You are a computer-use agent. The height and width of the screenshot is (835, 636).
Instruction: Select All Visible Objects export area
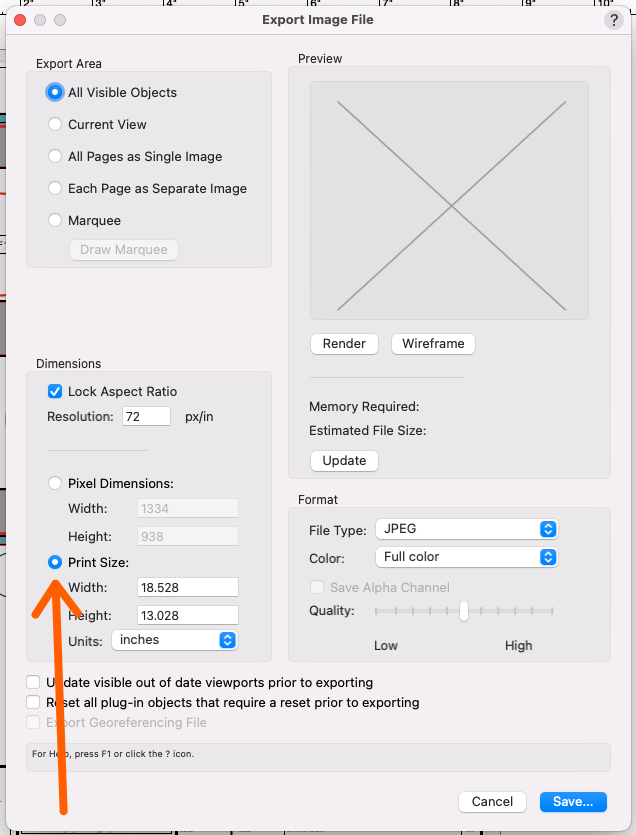tap(55, 92)
